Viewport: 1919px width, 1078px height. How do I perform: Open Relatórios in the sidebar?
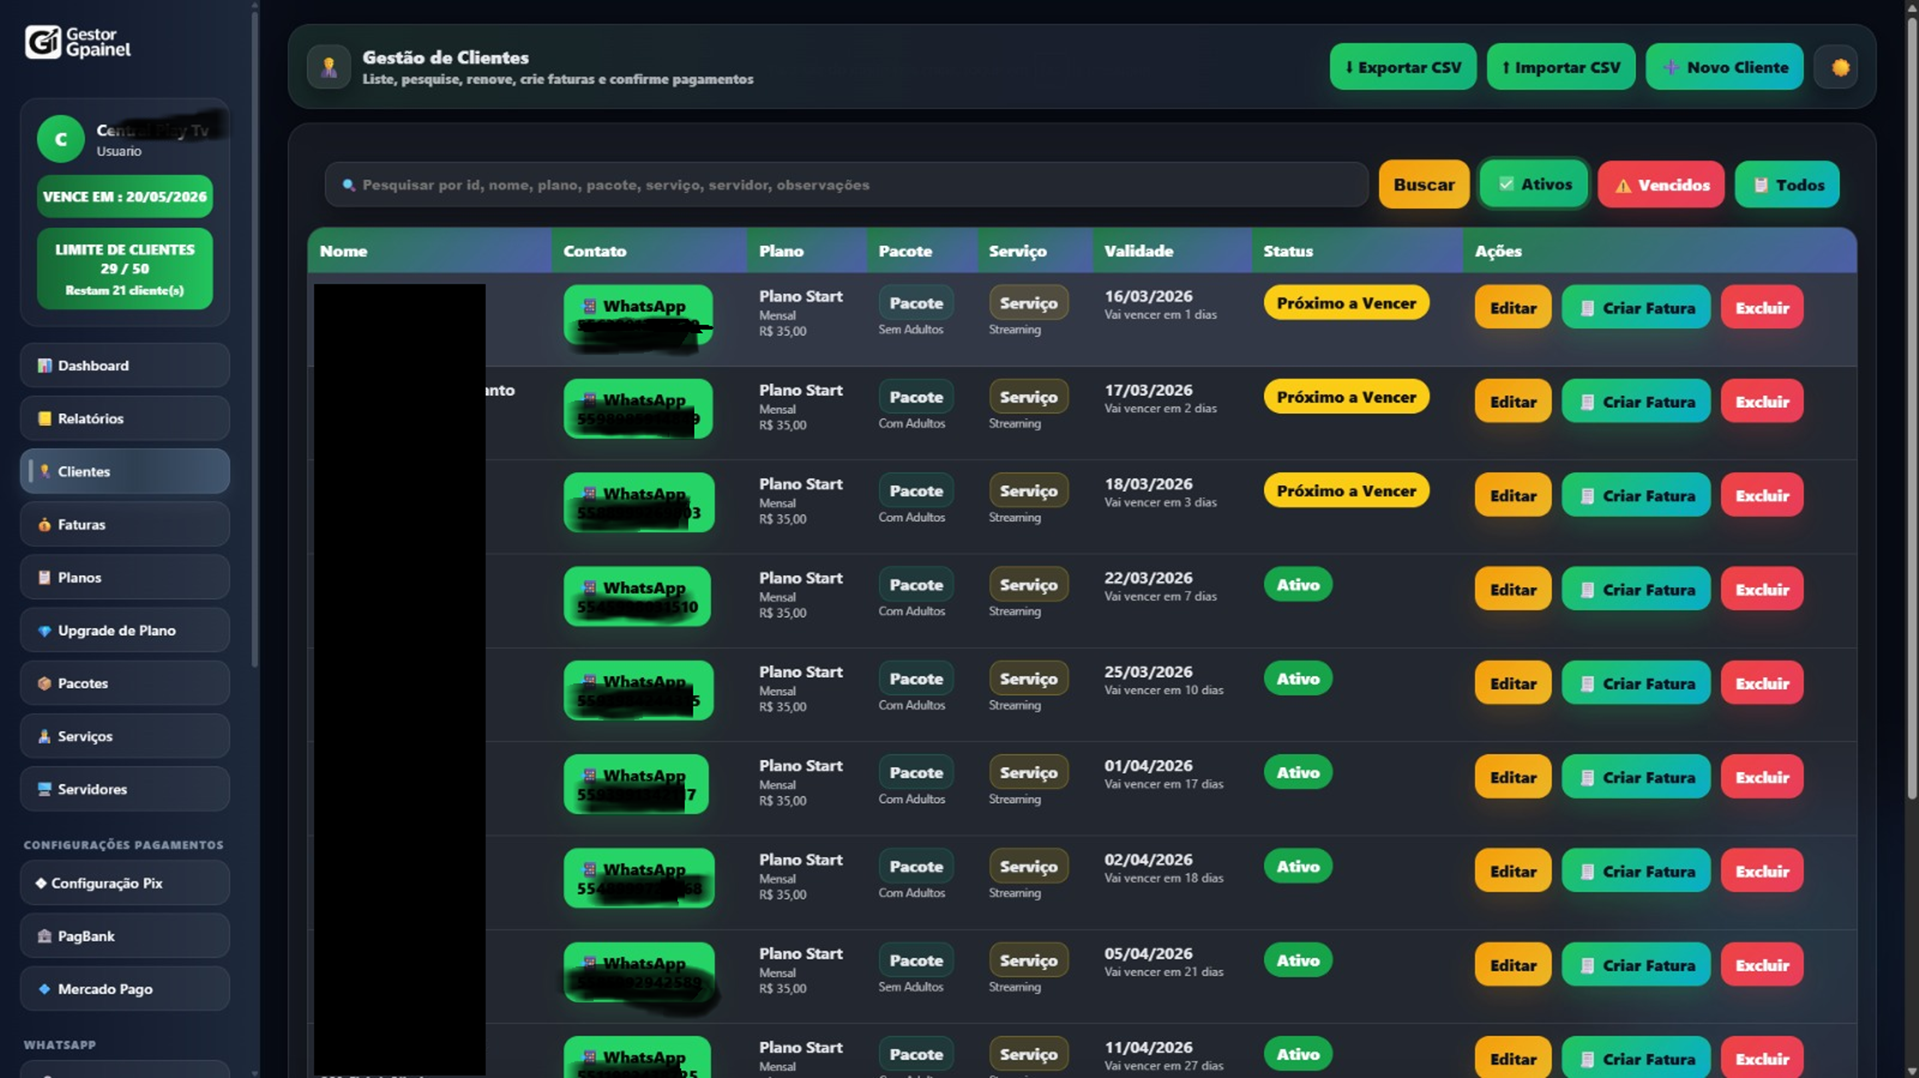(x=125, y=419)
